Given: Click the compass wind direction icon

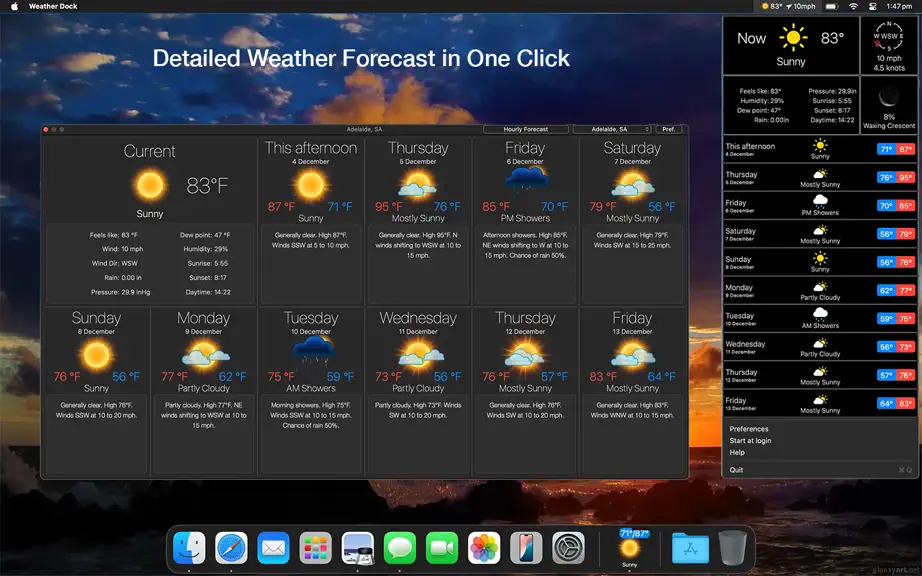Looking at the screenshot, I should 888,36.
